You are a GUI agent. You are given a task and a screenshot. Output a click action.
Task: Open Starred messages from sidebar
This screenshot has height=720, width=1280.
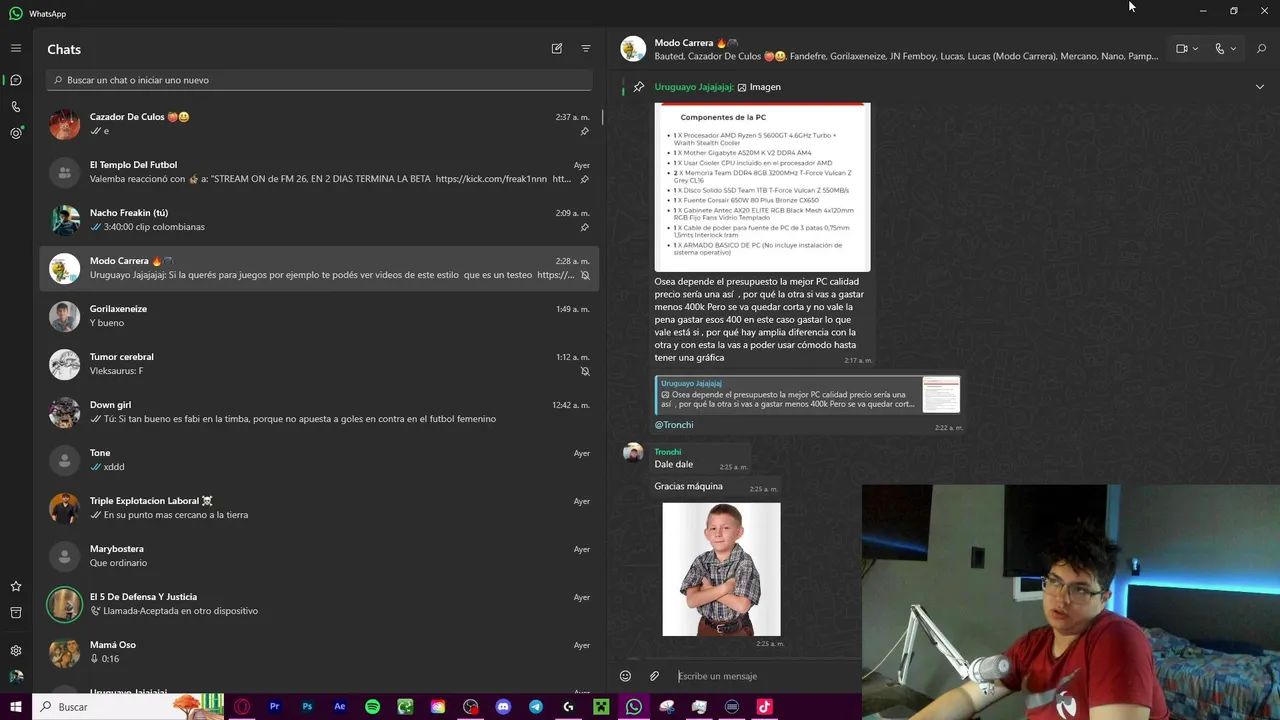click(x=16, y=586)
